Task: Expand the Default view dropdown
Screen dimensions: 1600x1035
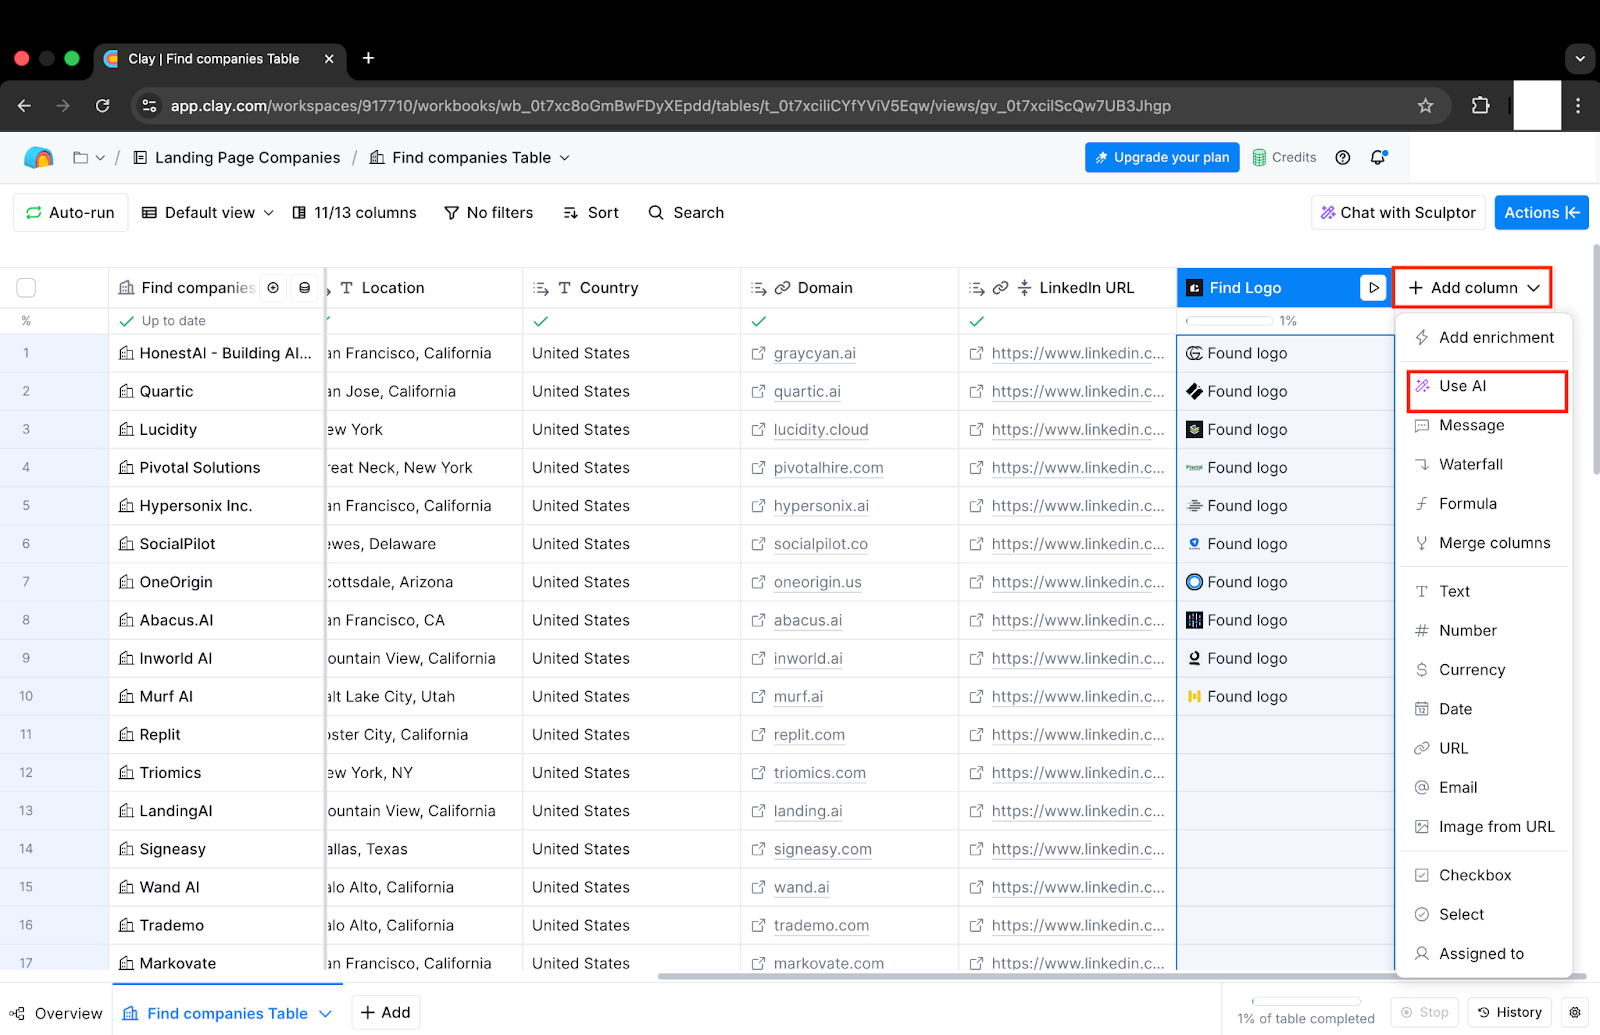Action: point(208,212)
